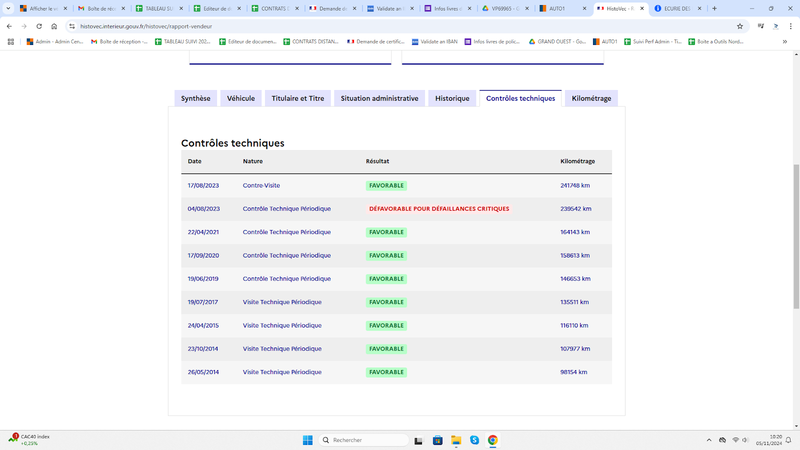The height and width of the screenshot is (450, 800).
Task: Open the Chrome extension icon beside the star
Action: (761, 26)
